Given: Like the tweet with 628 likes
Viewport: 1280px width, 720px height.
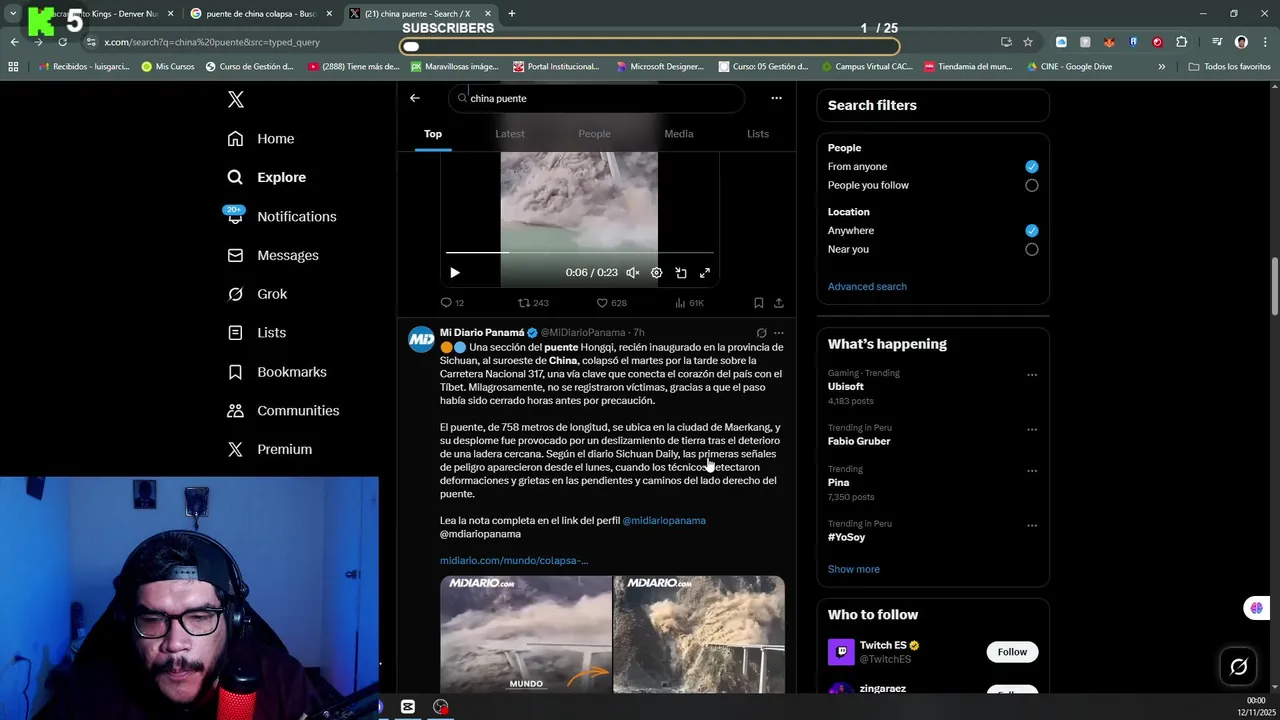Looking at the screenshot, I should click(x=611, y=303).
